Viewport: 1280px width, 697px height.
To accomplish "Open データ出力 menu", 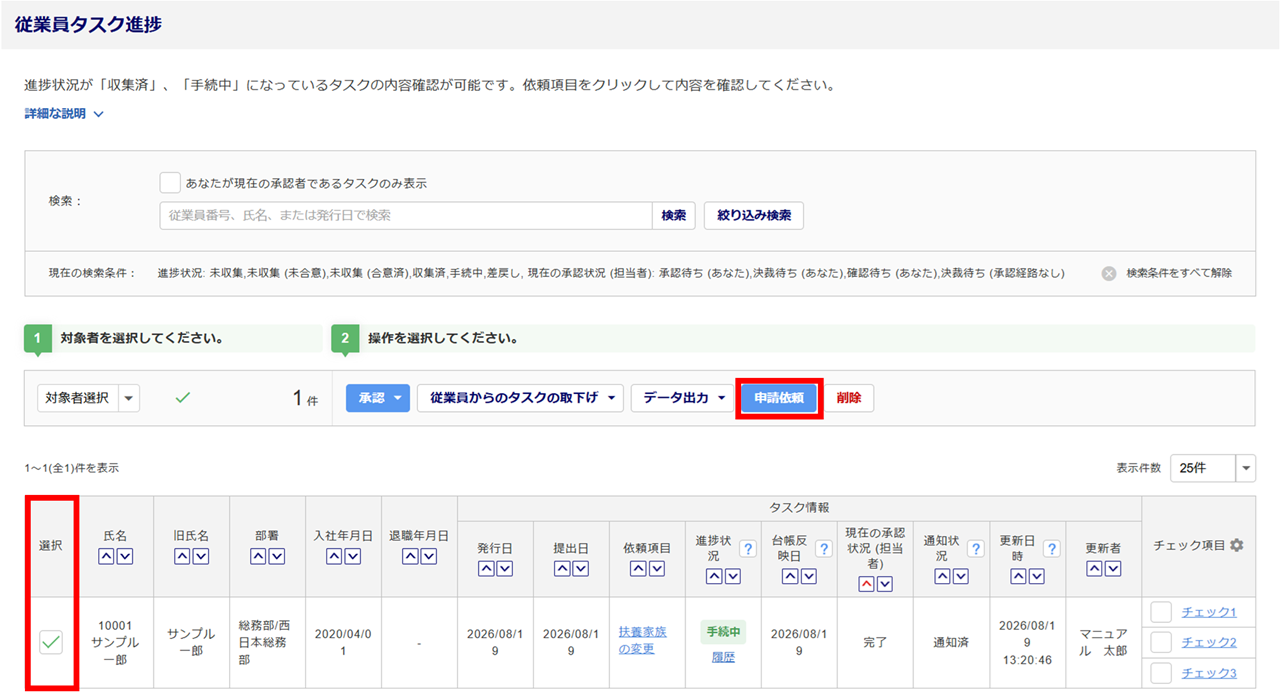I will (683, 398).
